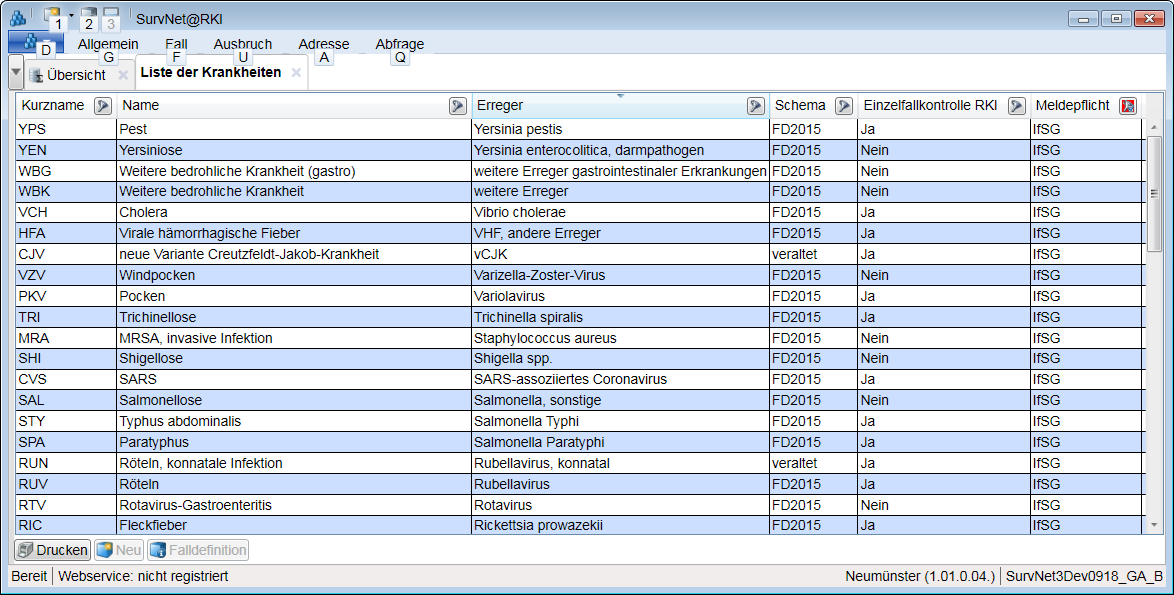Open filter for Erreger column
This screenshot has width=1174, height=595.
click(755, 106)
